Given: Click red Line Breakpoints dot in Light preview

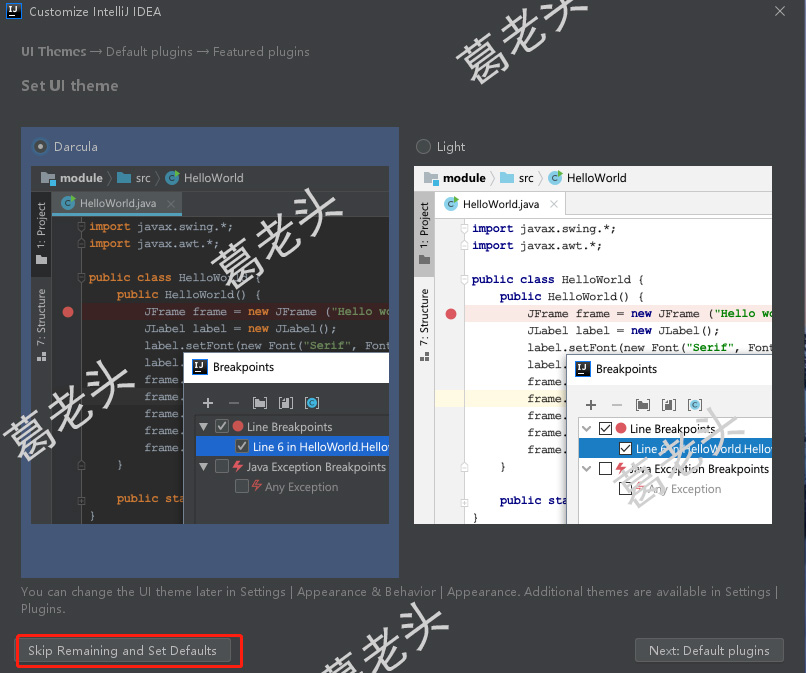Looking at the screenshot, I should click(x=621, y=428).
